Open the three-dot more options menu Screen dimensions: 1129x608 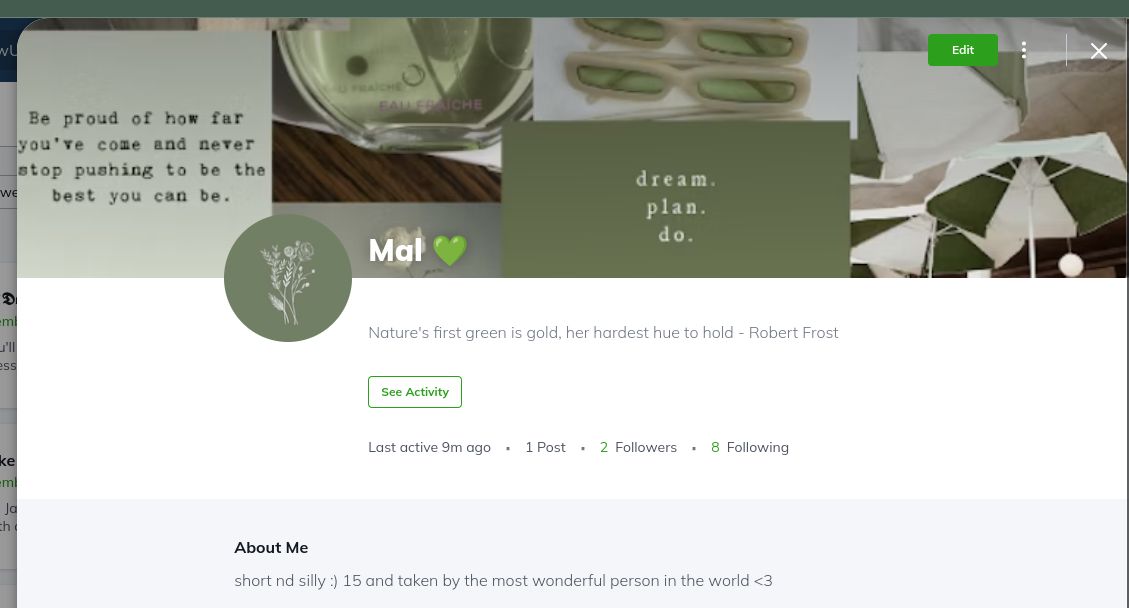tap(1024, 50)
